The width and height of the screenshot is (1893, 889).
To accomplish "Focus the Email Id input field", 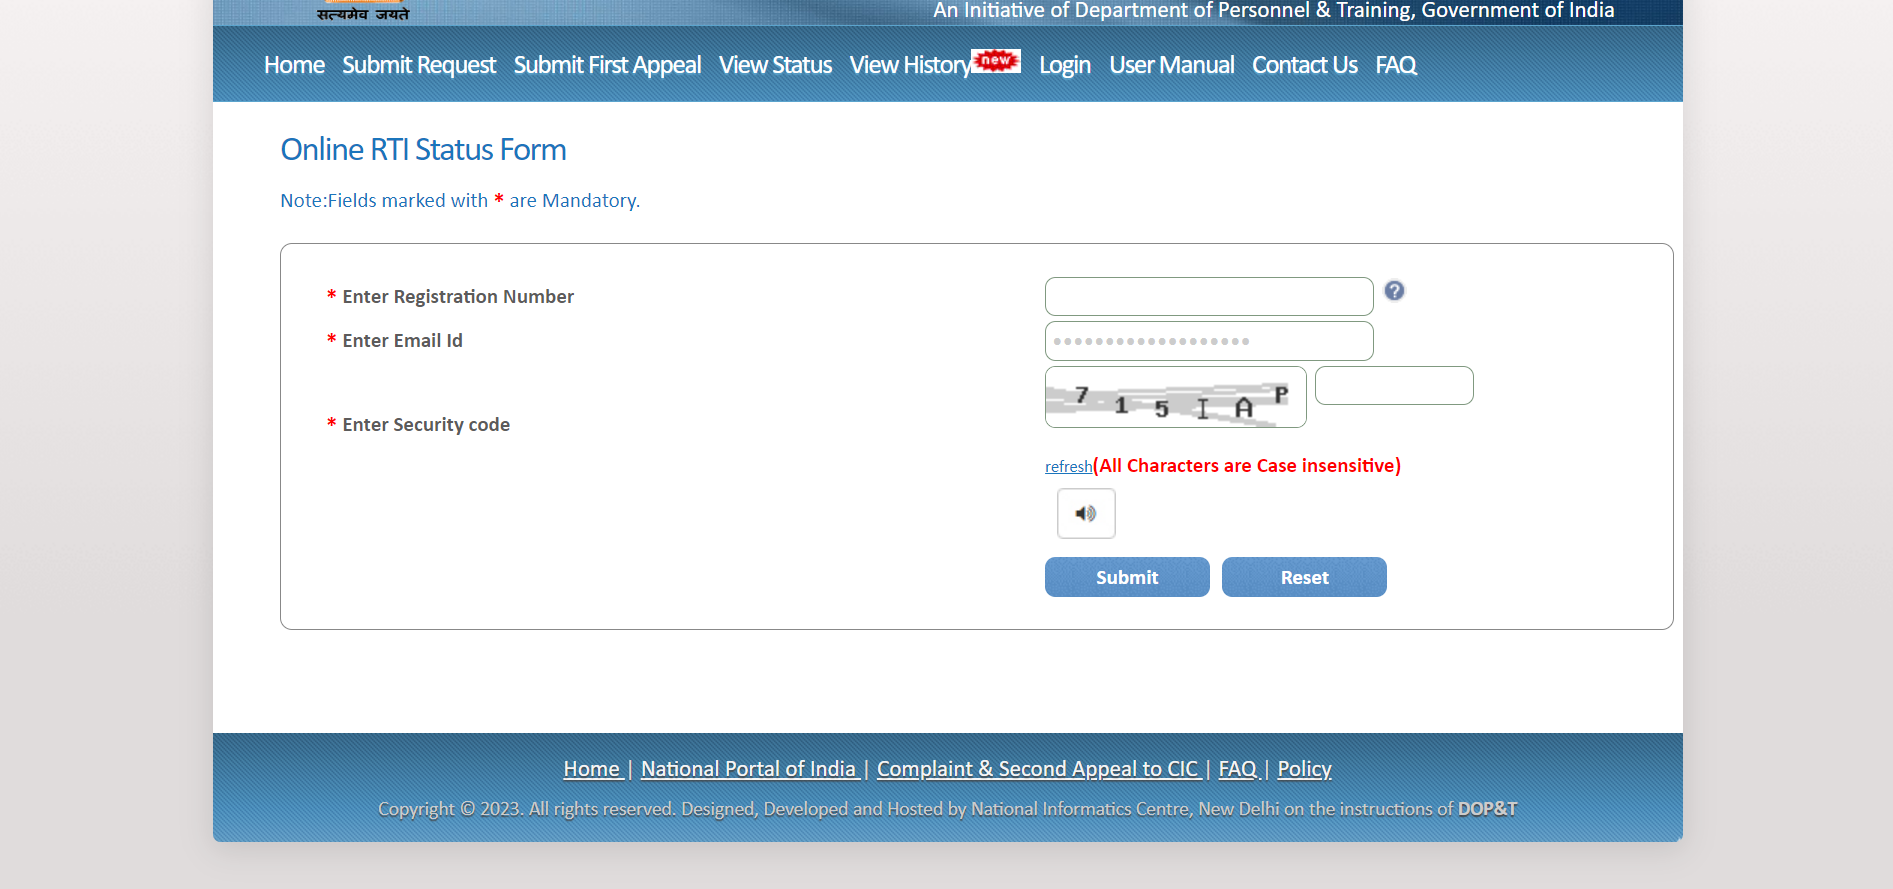I will point(1209,341).
